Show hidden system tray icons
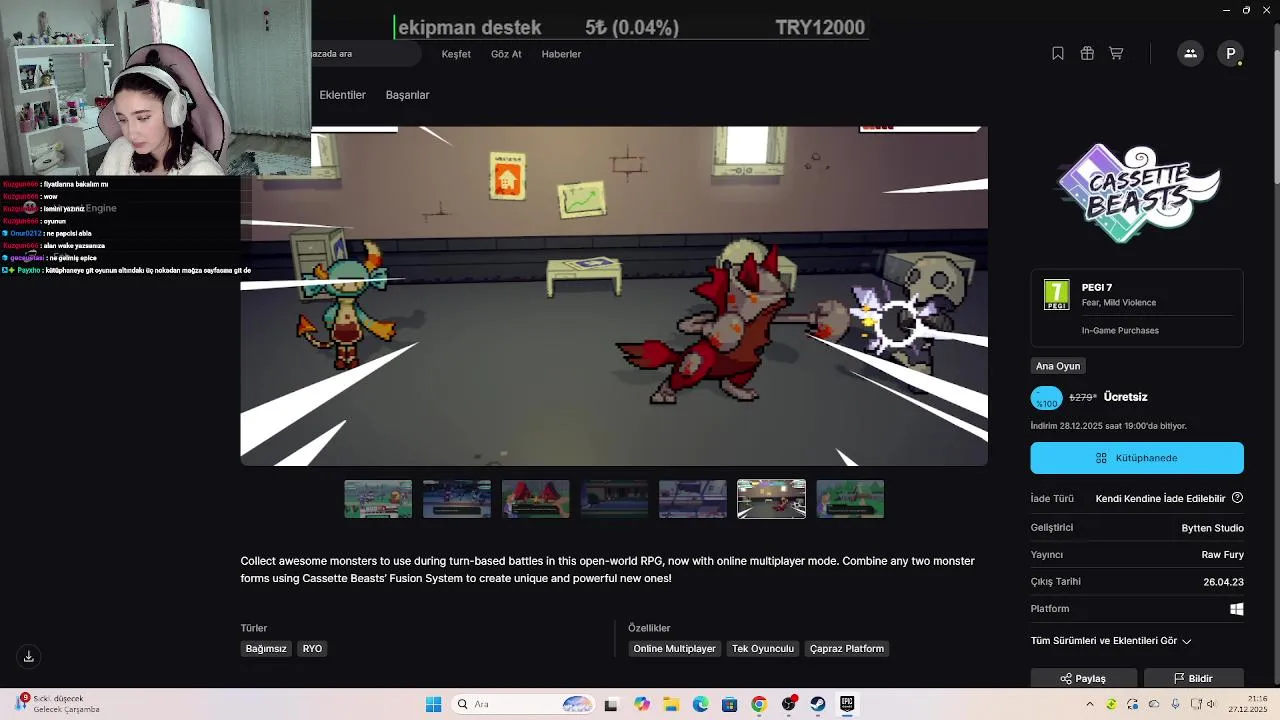Screen dimensions: 1280x720 1090,704
